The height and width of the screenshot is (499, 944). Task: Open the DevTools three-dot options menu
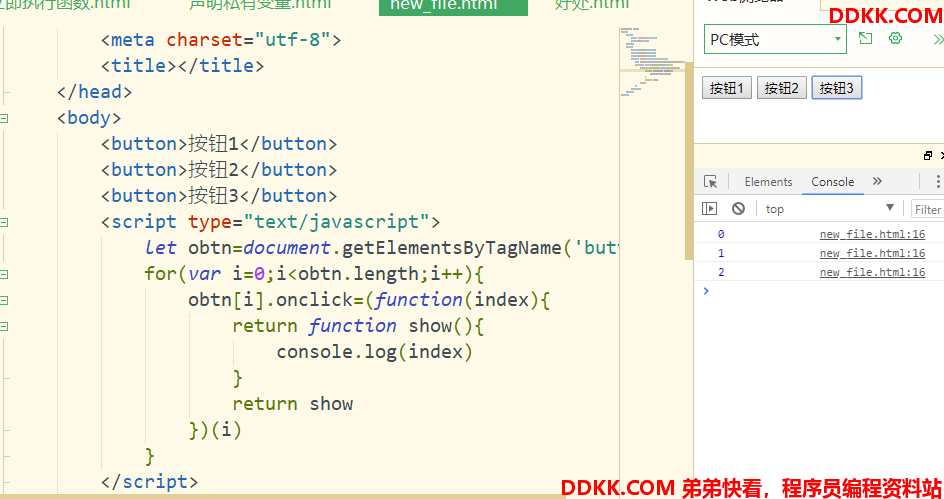937,182
